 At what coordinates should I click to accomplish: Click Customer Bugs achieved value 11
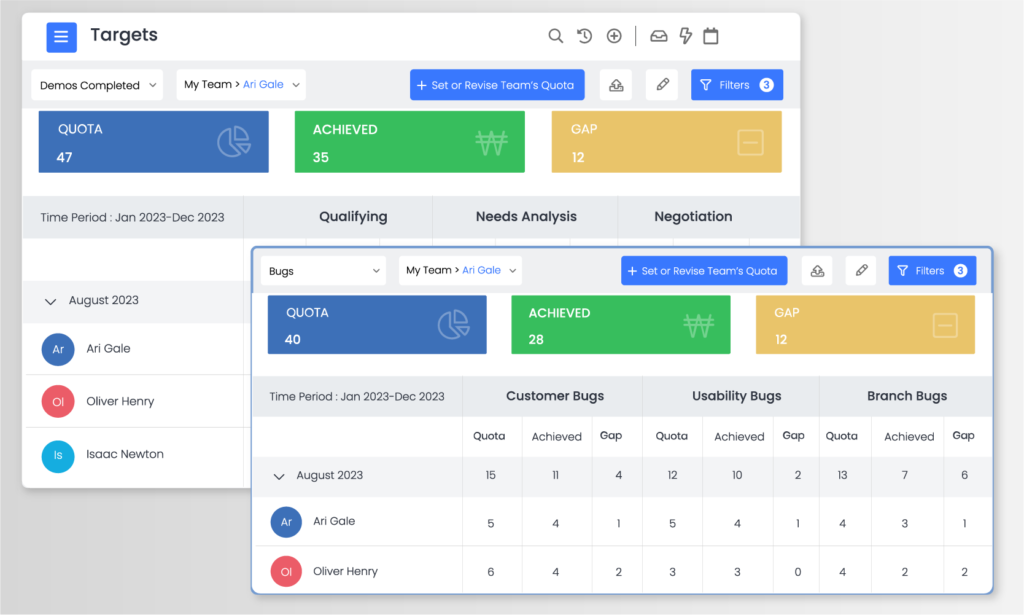(x=556, y=475)
